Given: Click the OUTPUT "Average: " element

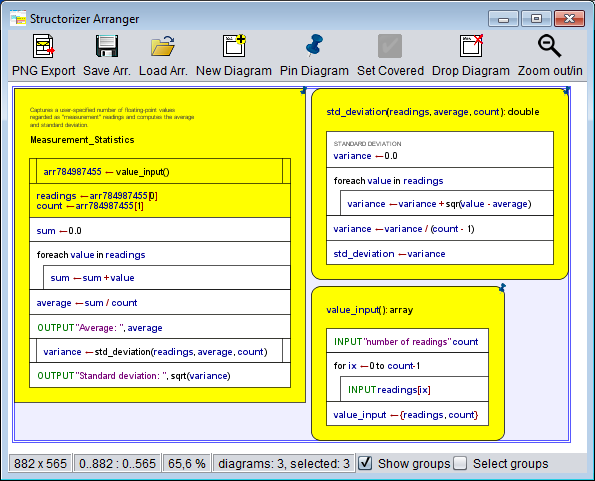Looking at the screenshot, I should coord(160,327).
